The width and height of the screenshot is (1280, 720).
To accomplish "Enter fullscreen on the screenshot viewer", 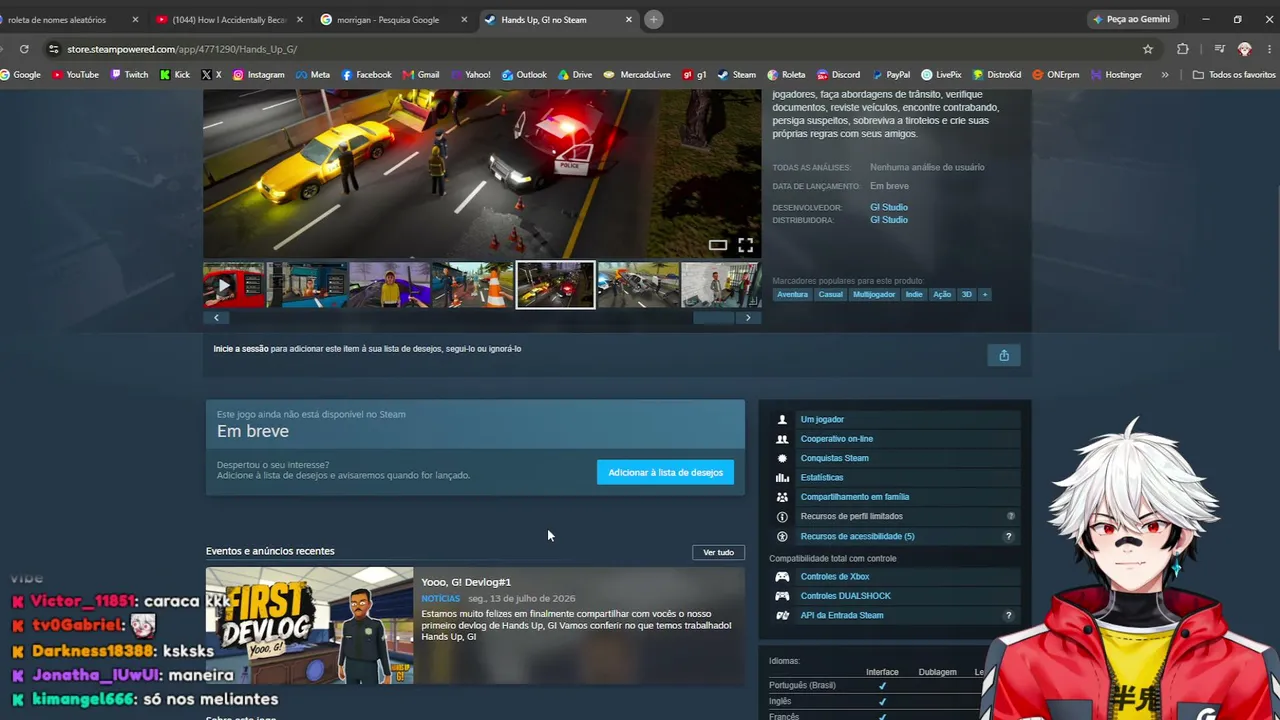I will (745, 245).
